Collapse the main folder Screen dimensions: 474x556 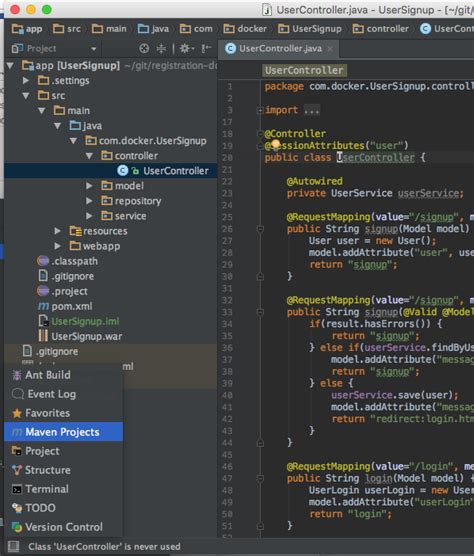41,111
